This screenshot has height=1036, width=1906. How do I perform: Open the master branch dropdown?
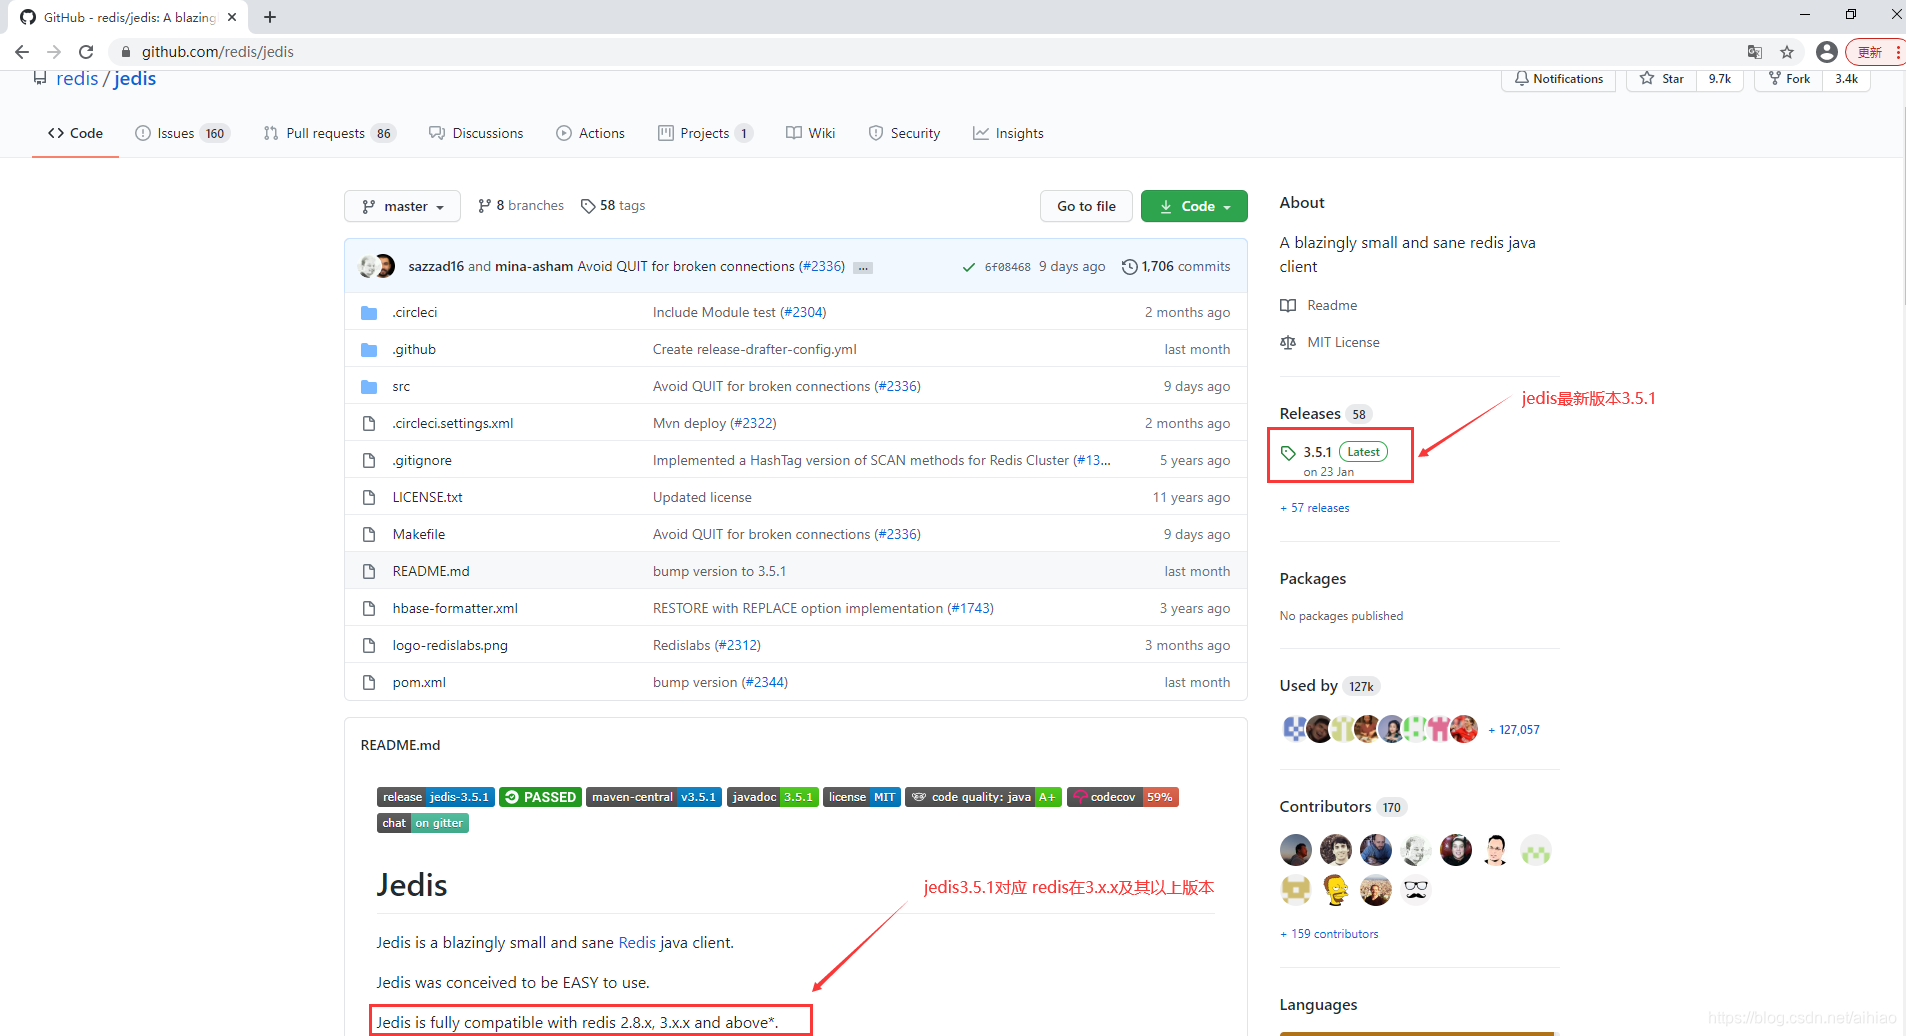[402, 206]
